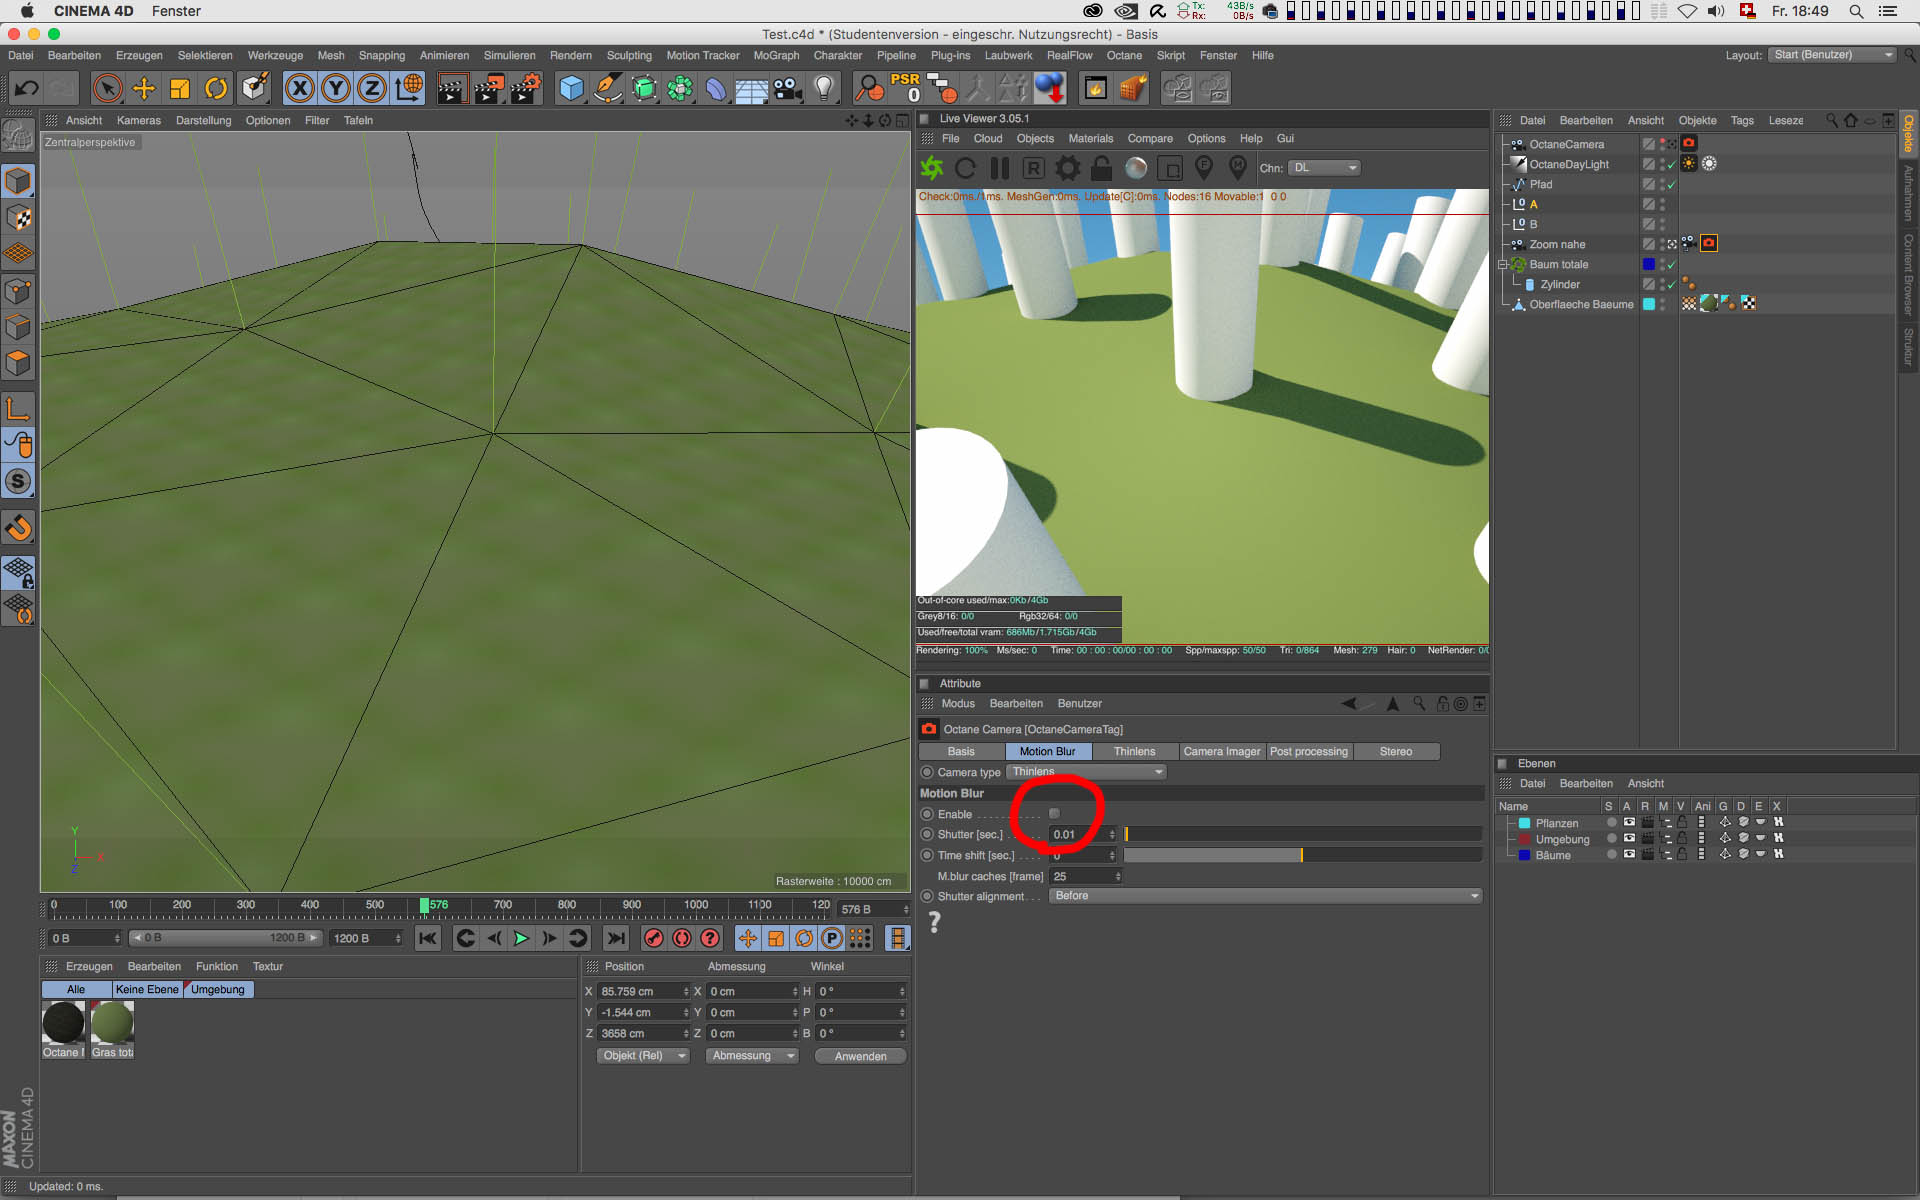Open the Chn DL channel dropdown
Viewport: 1920px width, 1200px height.
(1324, 168)
